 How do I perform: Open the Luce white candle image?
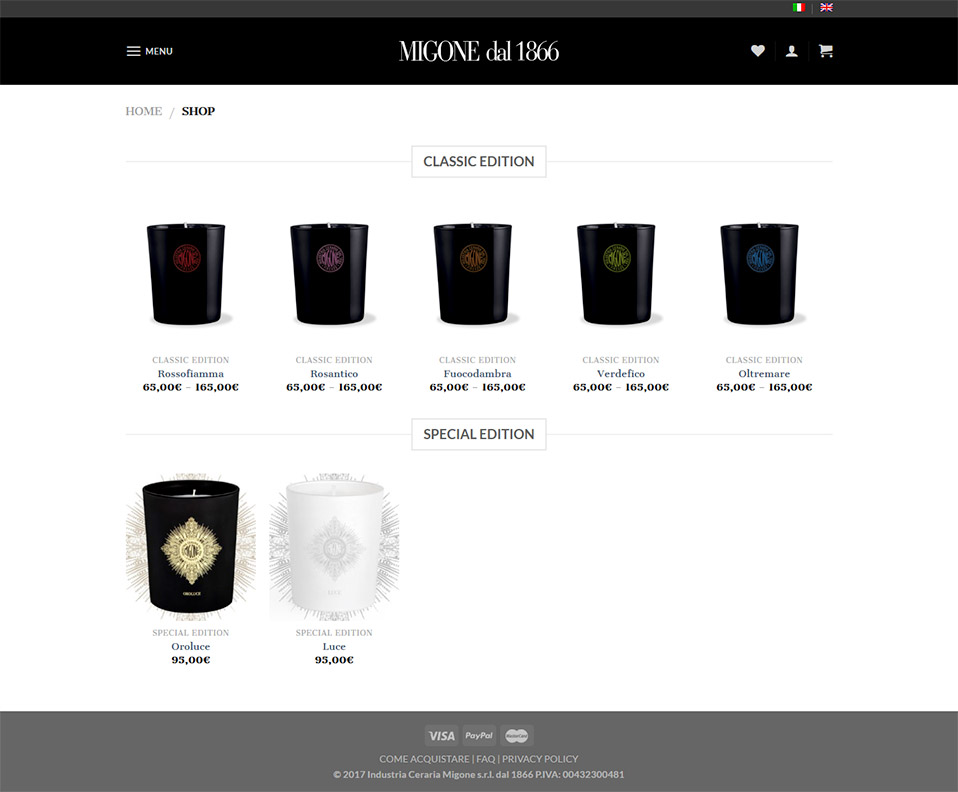pos(334,546)
